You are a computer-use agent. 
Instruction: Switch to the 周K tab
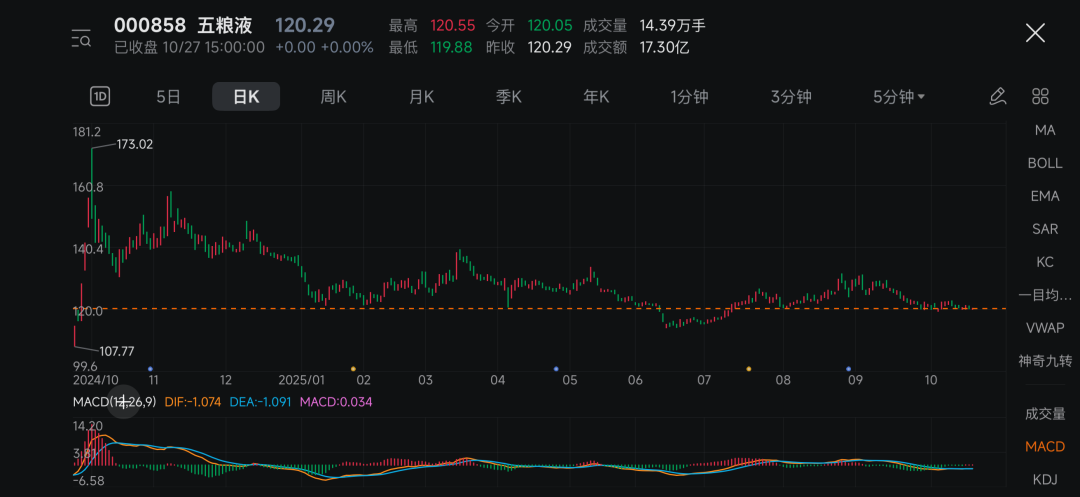coord(333,97)
